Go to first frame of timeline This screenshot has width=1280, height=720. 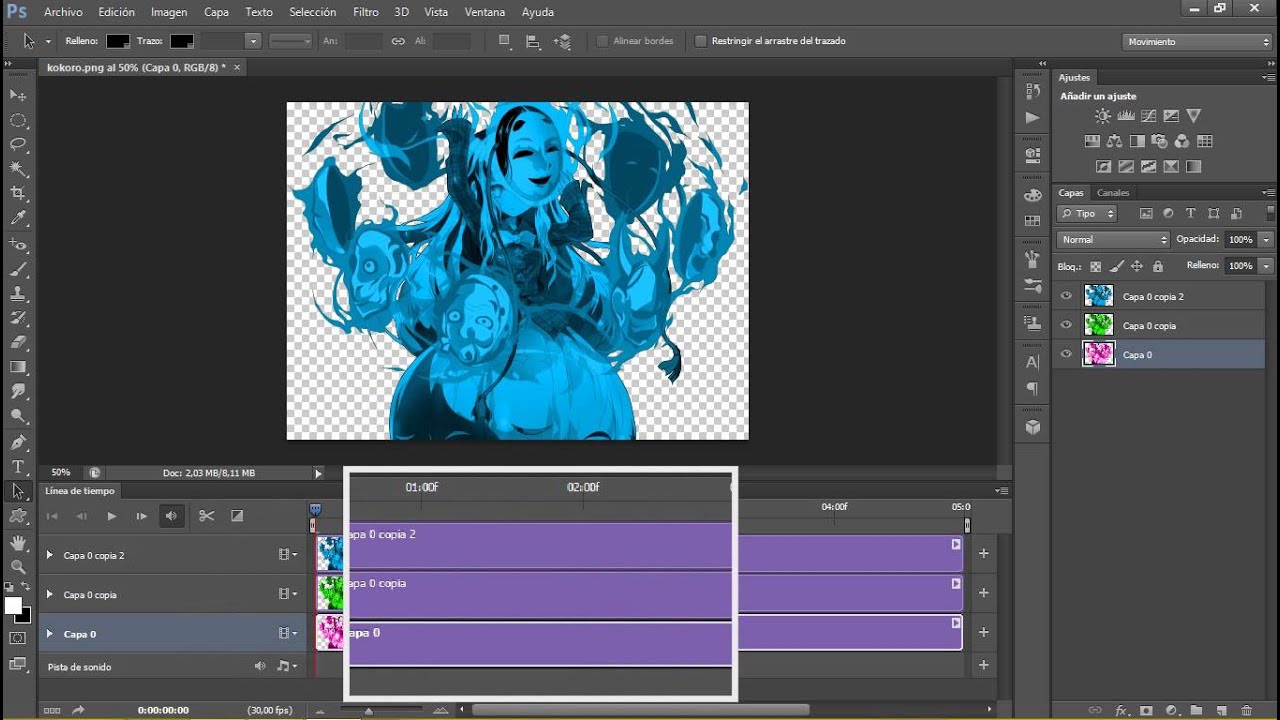point(53,516)
